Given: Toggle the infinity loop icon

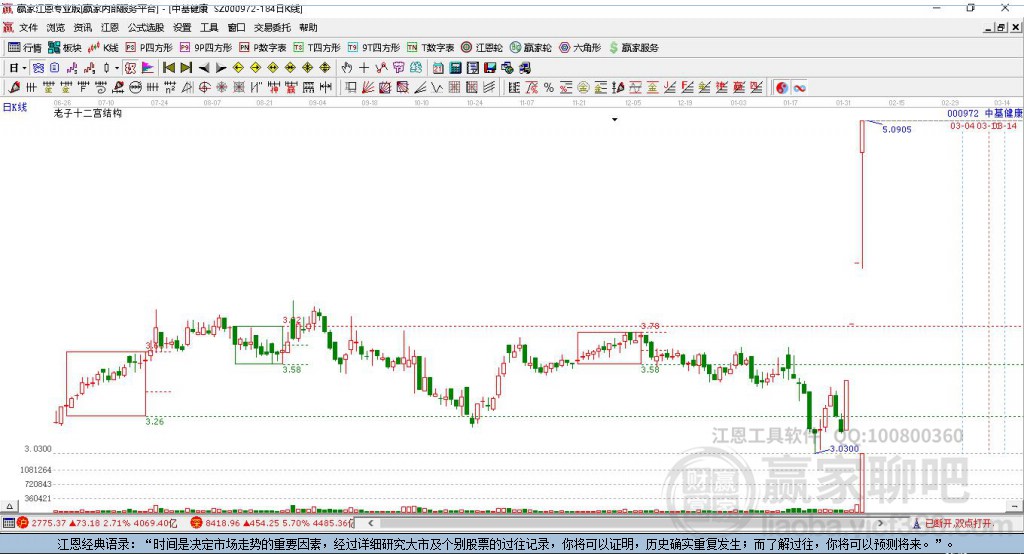Looking at the screenshot, I should click(799, 88).
